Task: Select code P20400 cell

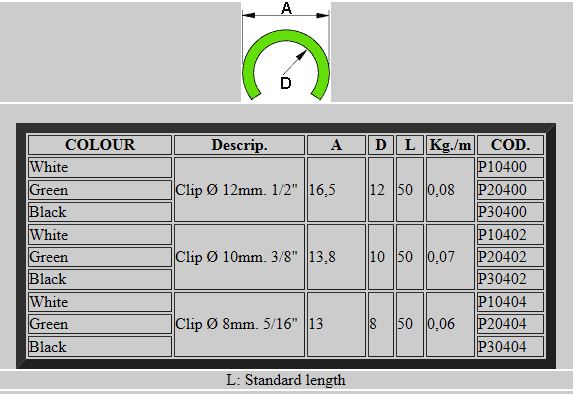Action: [x=510, y=190]
